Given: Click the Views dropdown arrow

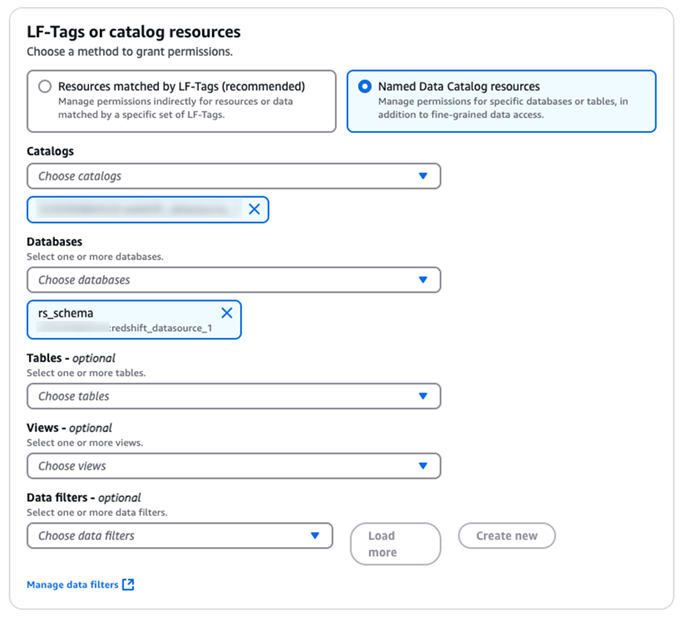Looking at the screenshot, I should 423,466.
